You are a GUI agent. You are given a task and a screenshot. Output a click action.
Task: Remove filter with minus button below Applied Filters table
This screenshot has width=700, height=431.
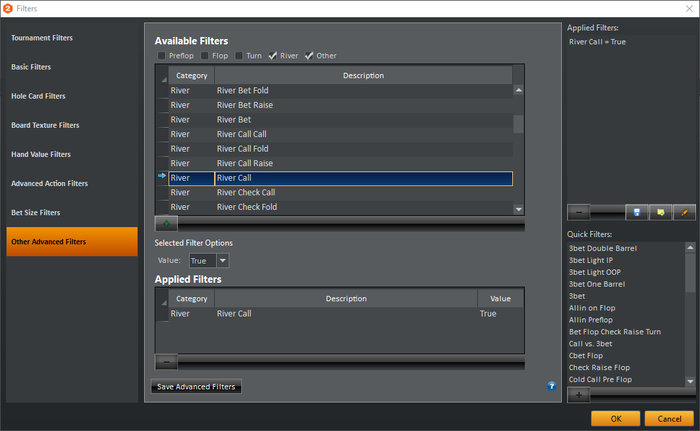166,362
